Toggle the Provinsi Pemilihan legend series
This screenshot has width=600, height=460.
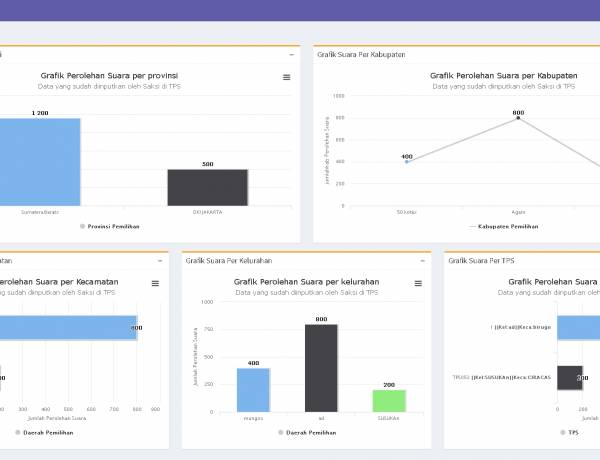coord(112,227)
